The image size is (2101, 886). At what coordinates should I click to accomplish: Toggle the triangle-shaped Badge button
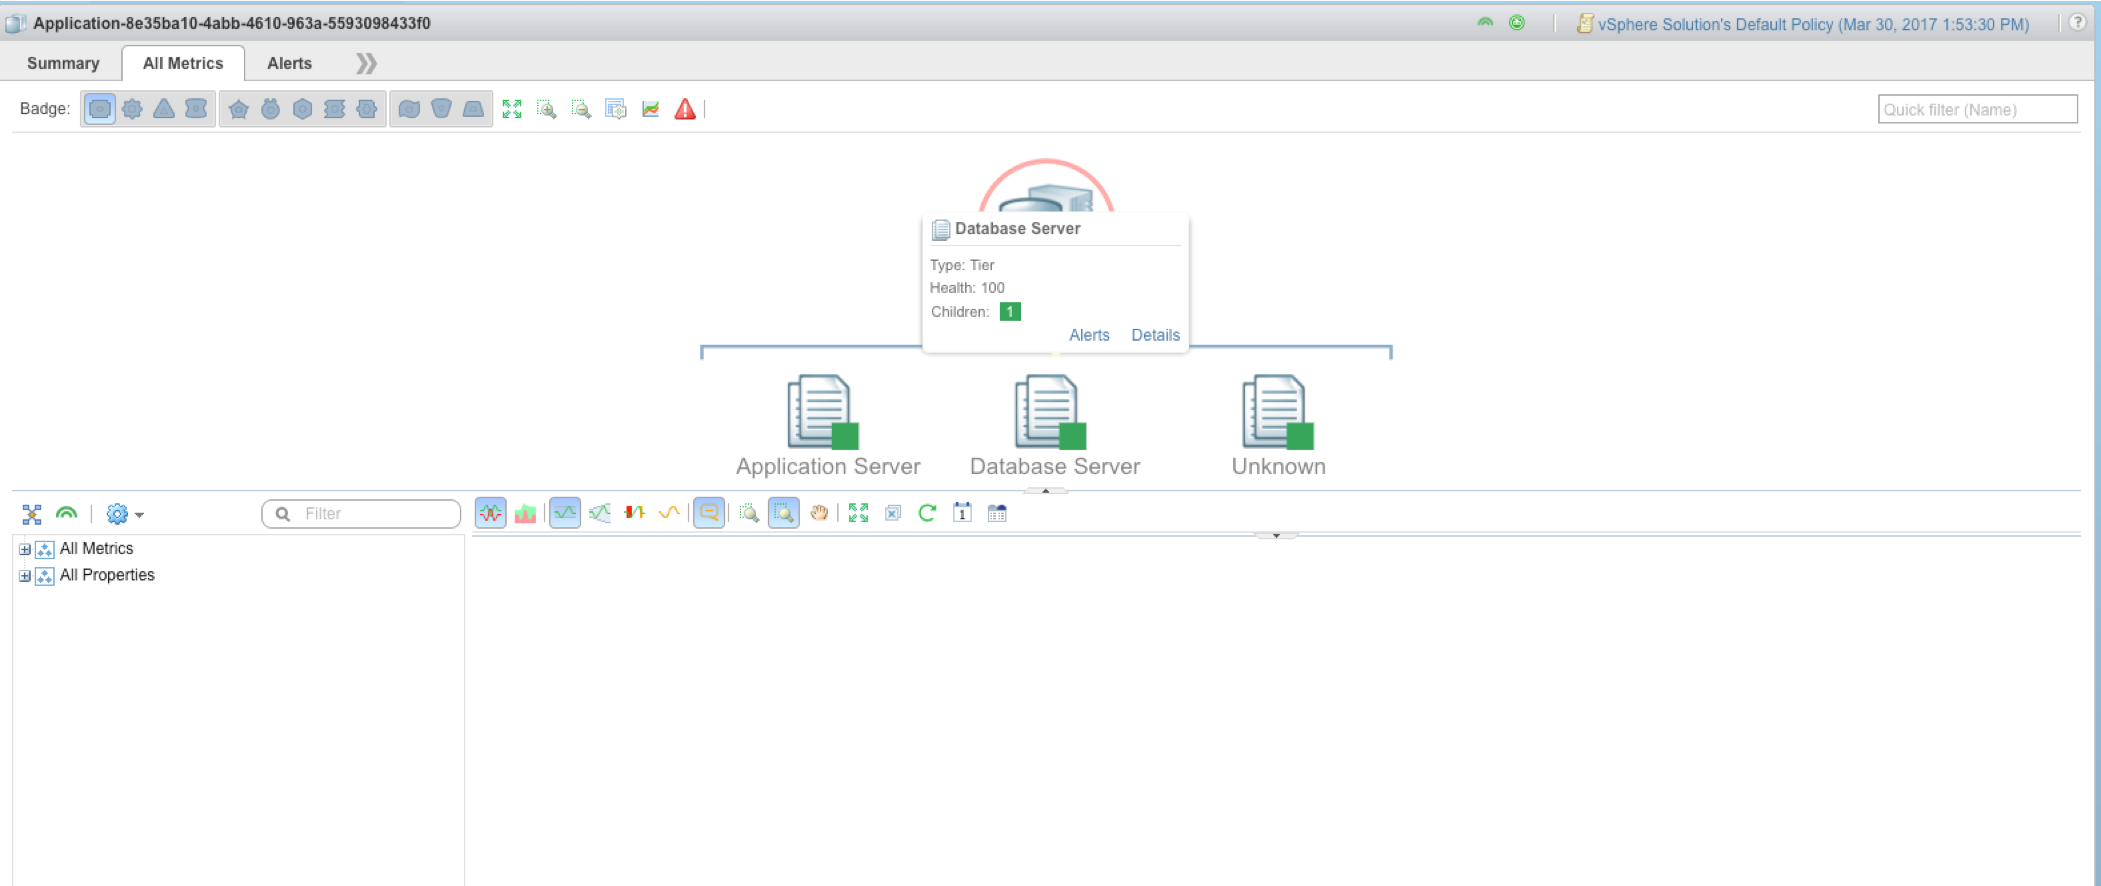coord(164,109)
